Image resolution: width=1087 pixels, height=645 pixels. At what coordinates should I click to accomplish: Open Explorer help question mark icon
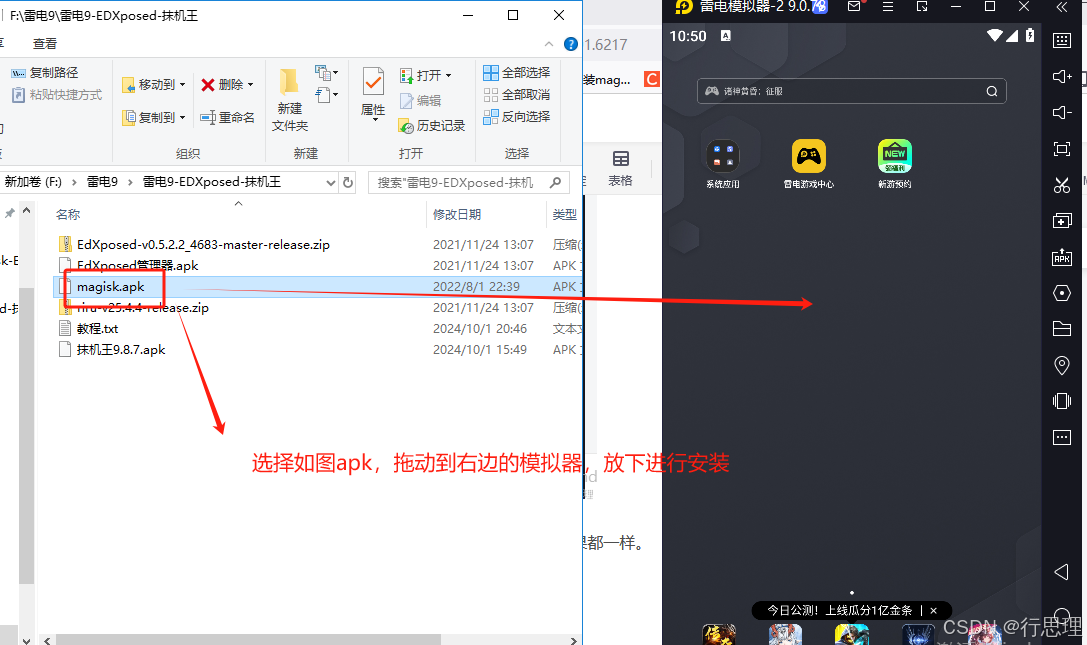571,44
